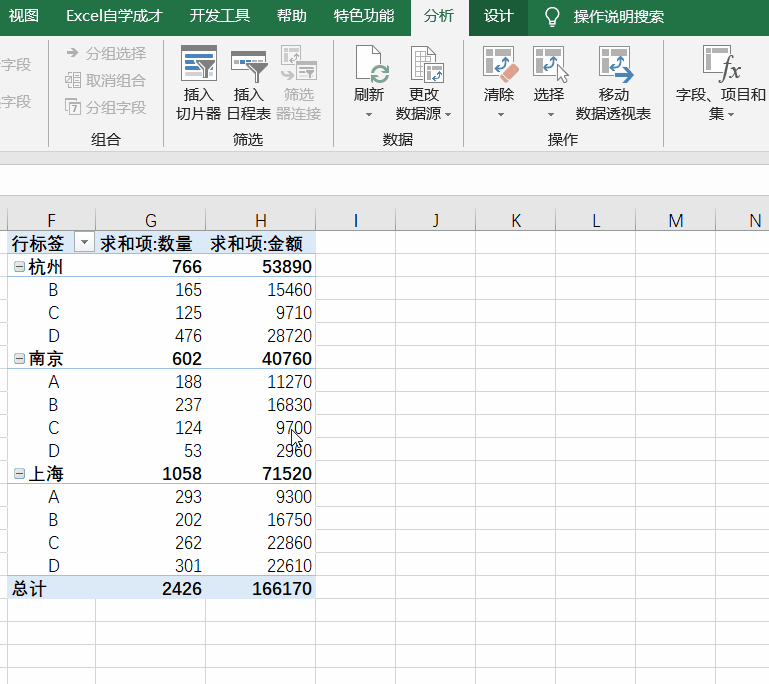This screenshot has height=684, width=769.
Task: Click cell with value 53890
Action: click(260, 266)
